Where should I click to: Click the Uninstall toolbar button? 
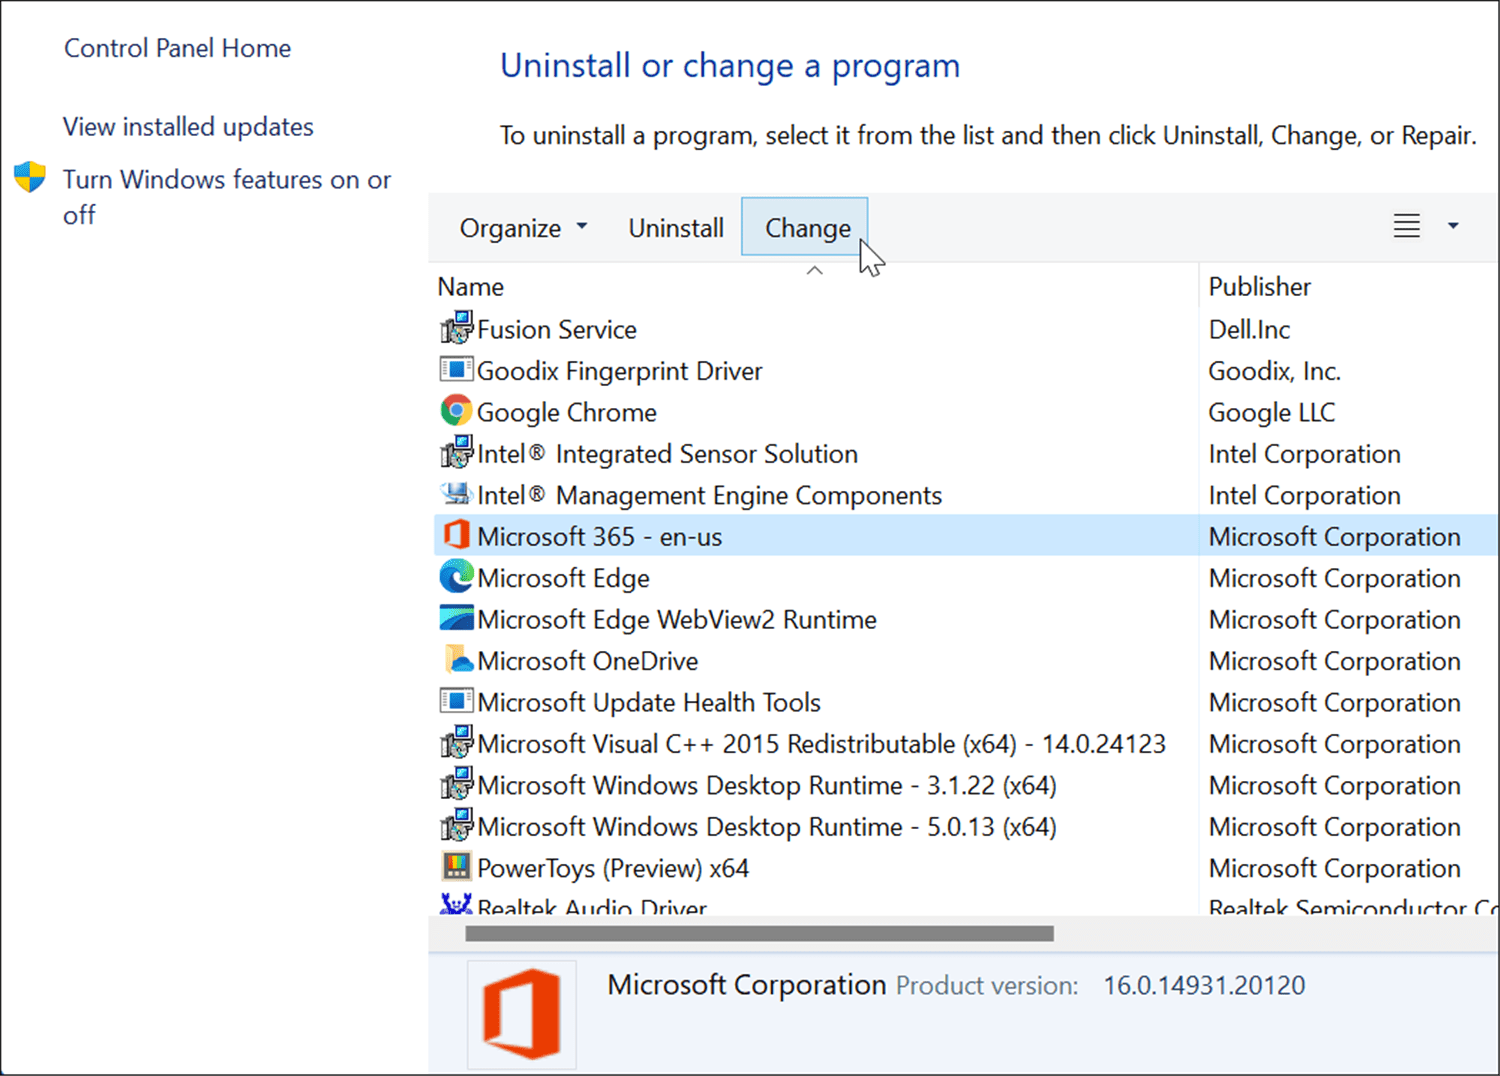pos(676,228)
